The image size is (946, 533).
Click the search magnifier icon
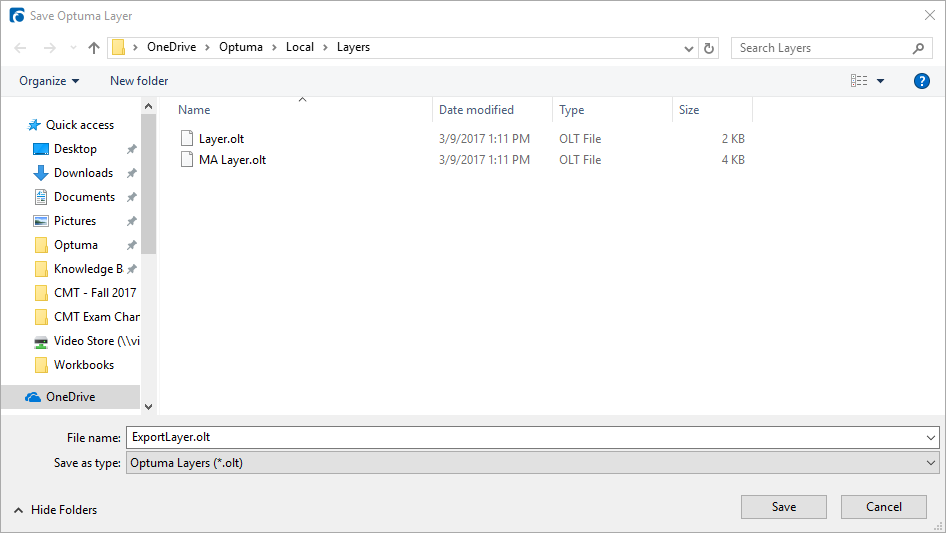pyautogui.click(x=918, y=48)
